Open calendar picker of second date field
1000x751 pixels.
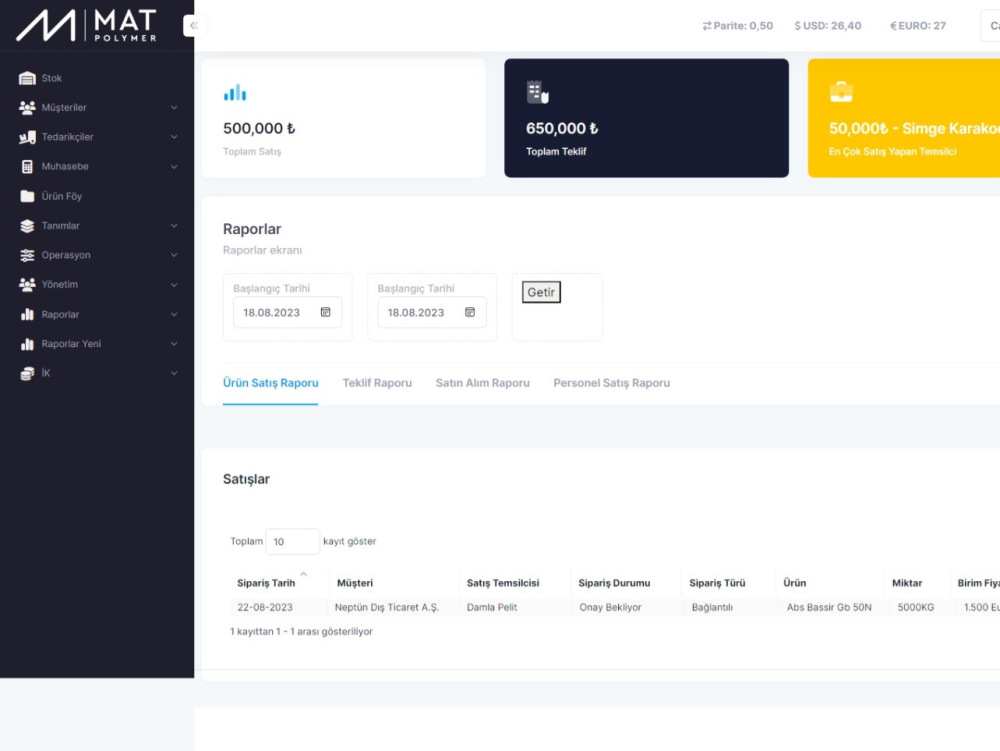pyautogui.click(x=470, y=312)
